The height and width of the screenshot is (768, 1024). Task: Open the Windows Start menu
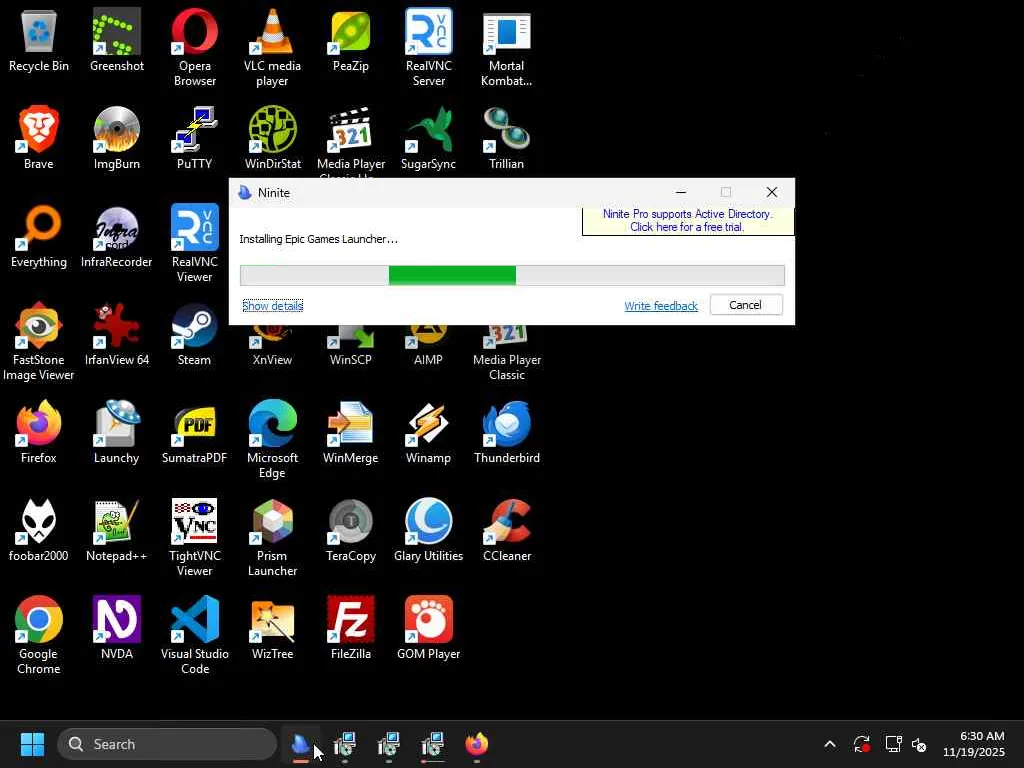click(32, 744)
